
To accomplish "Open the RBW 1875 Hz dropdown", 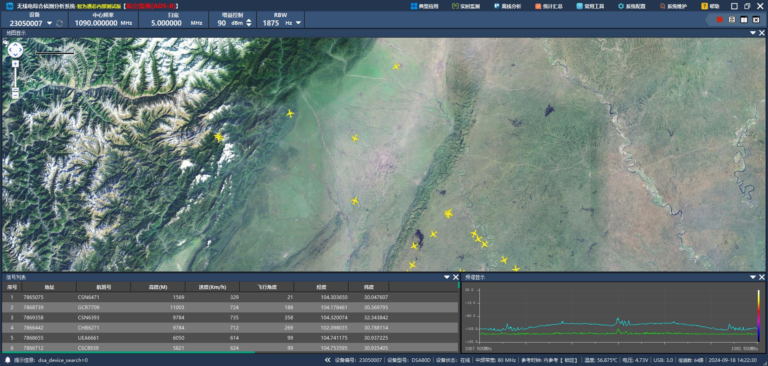I will click(x=298, y=23).
